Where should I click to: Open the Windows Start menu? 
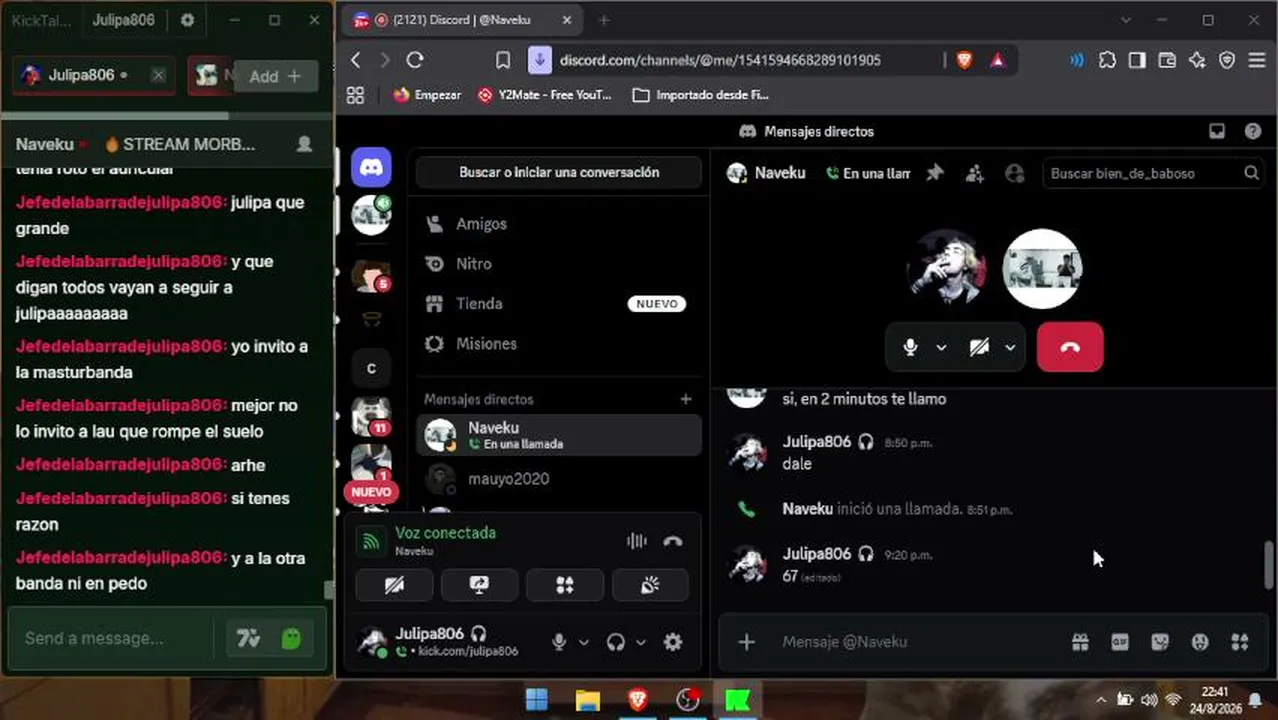click(x=537, y=700)
